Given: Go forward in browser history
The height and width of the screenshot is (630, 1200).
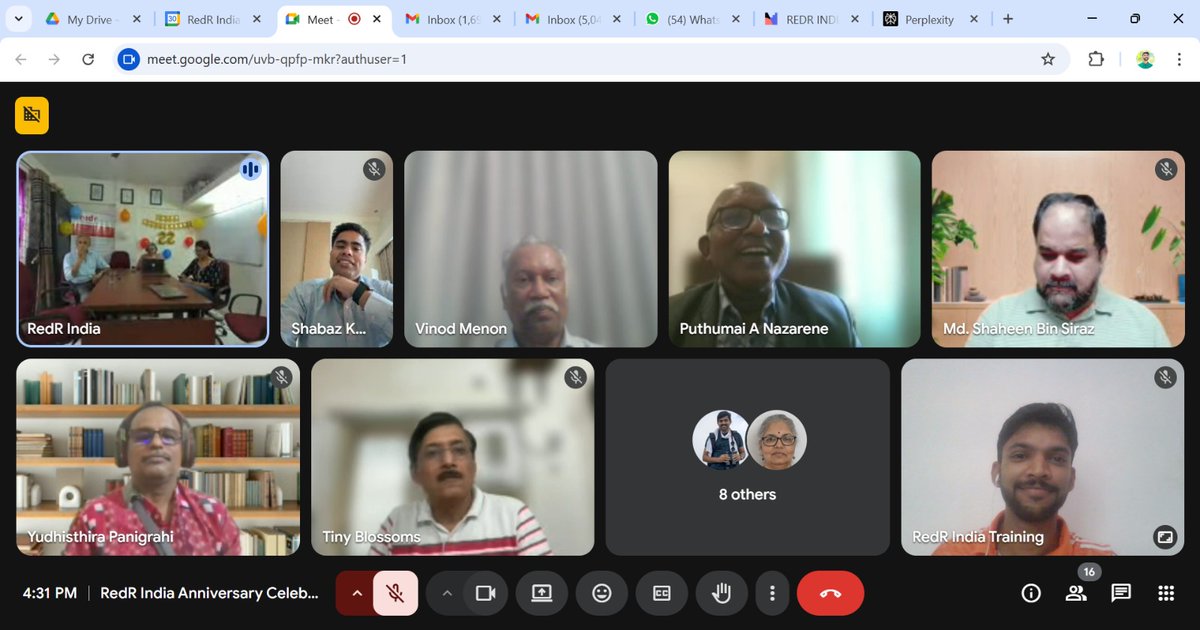Looking at the screenshot, I should click(x=54, y=59).
